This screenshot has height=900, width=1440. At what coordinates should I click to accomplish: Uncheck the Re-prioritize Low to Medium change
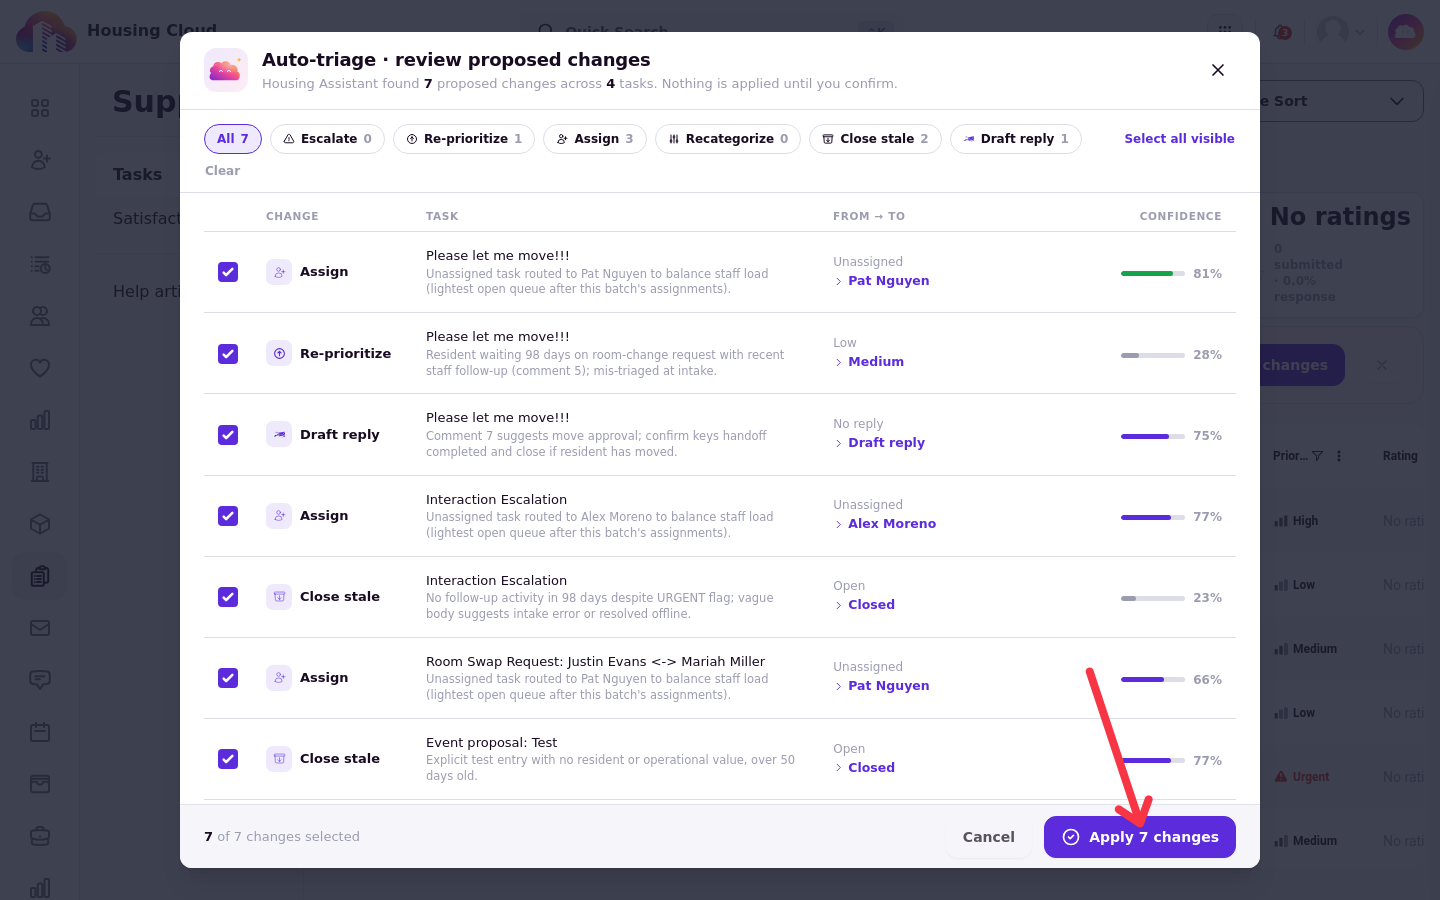pos(228,354)
